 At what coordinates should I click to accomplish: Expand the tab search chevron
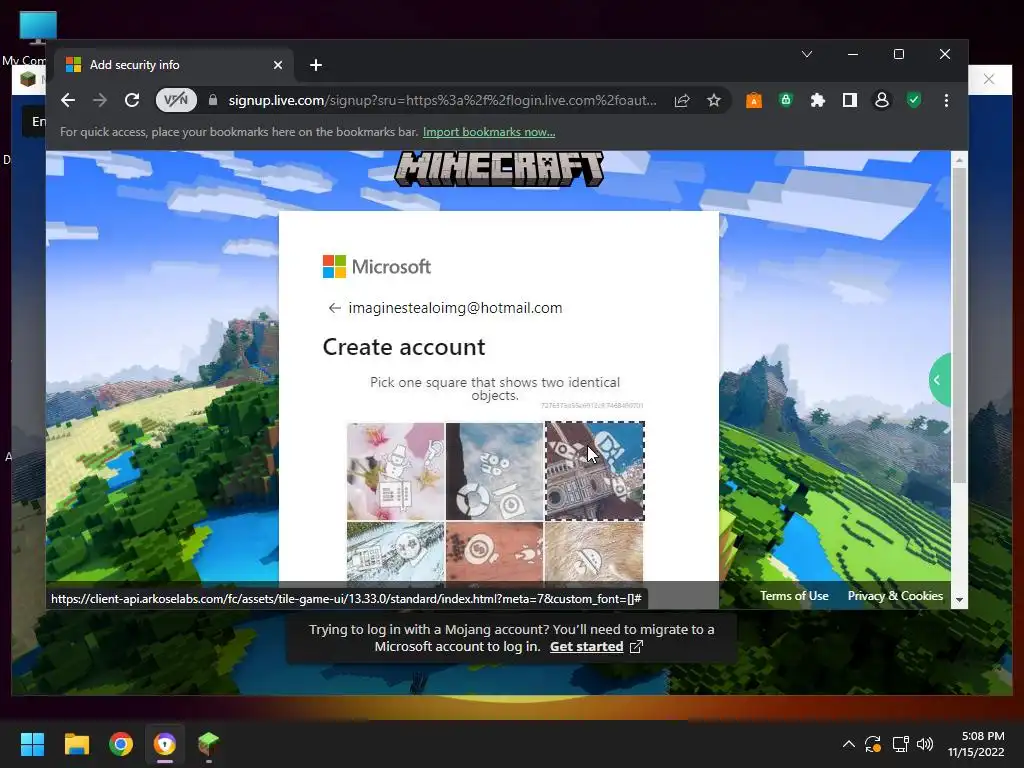pos(807,54)
